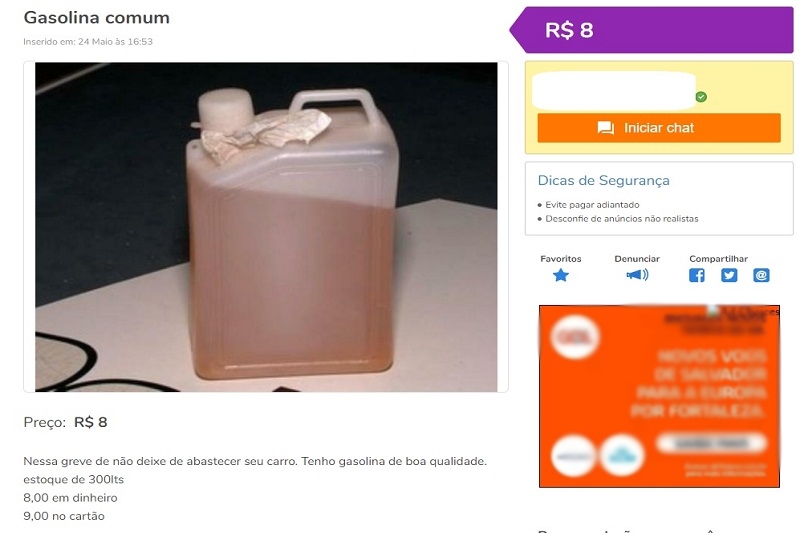Click the Denunciar label
Screen dimensions: 800x533
tap(637, 259)
